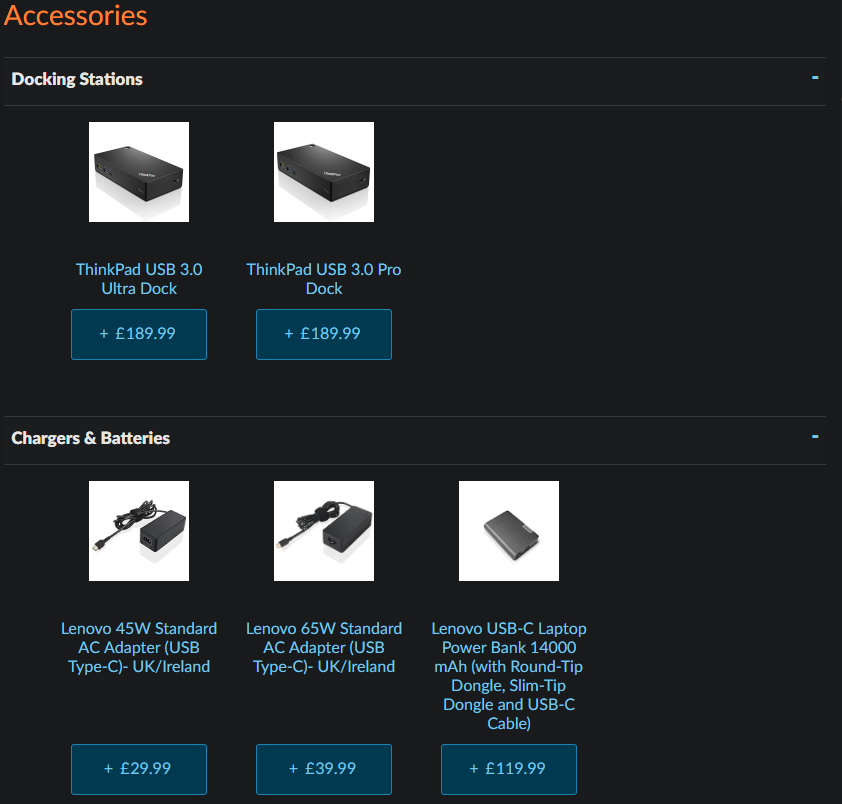The image size is (842, 804).
Task: Open the ThinkPad USB 3.0 Ultra Dock link
Action: tap(139, 279)
